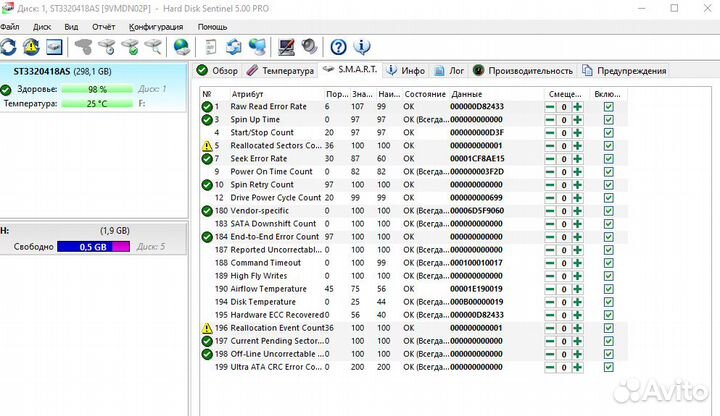Screen dimensions: 720x416
Task: Click the green health bar showing 98 %
Action: (x=97, y=89)
